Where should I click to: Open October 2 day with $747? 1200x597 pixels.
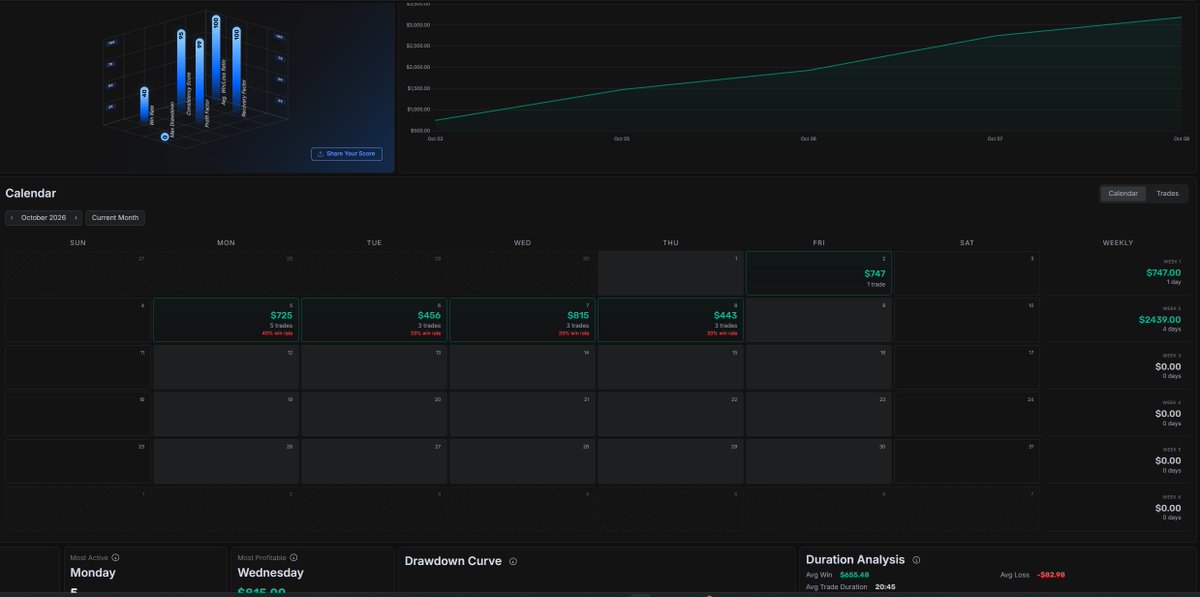818,273
